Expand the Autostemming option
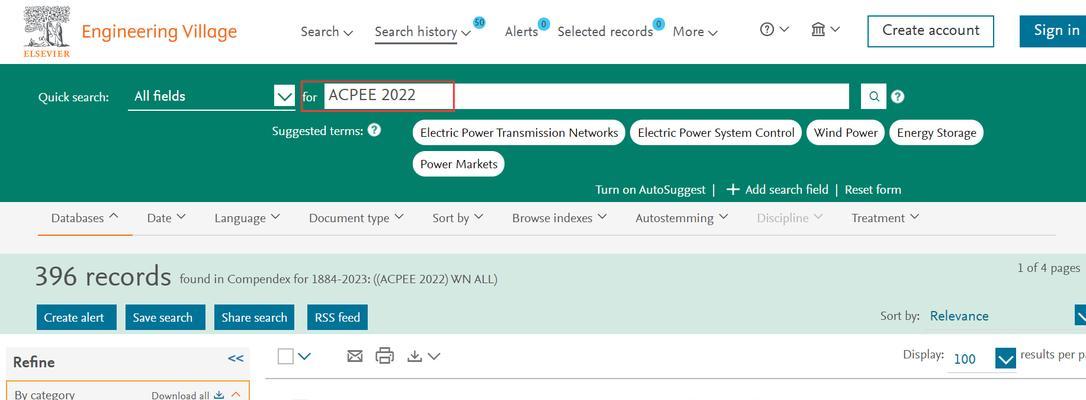 coord(682,218)
